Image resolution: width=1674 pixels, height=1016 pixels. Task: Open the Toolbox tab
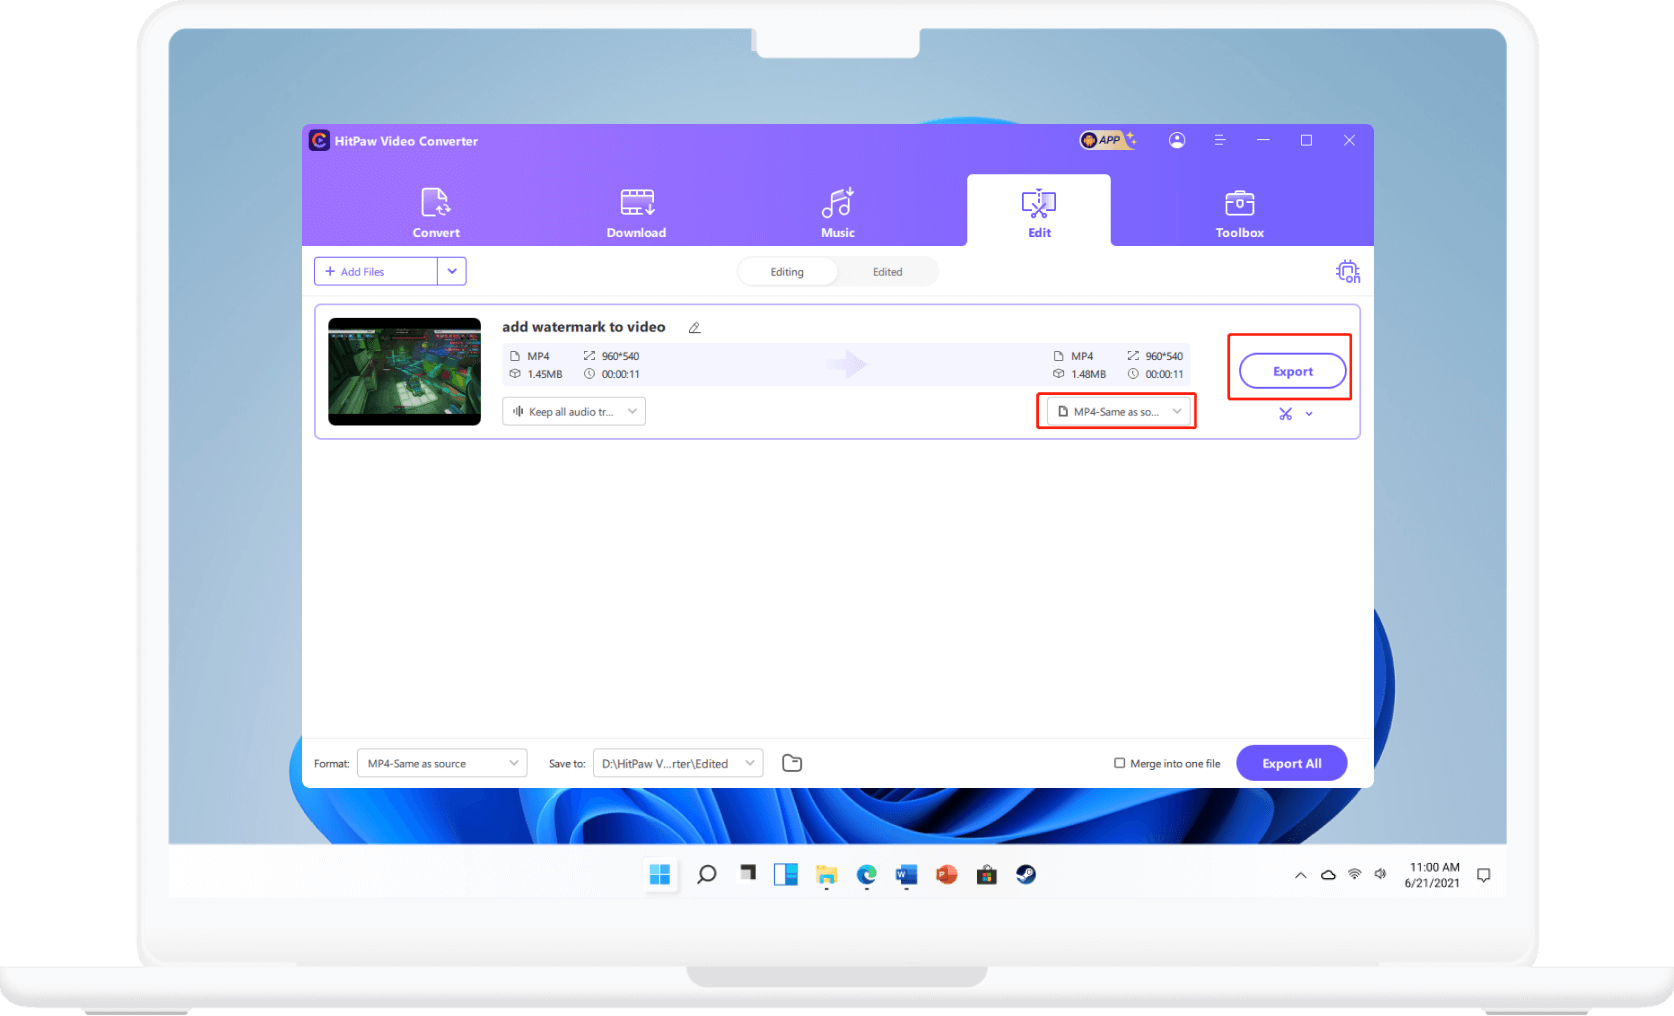click(x=1239, y=213)
